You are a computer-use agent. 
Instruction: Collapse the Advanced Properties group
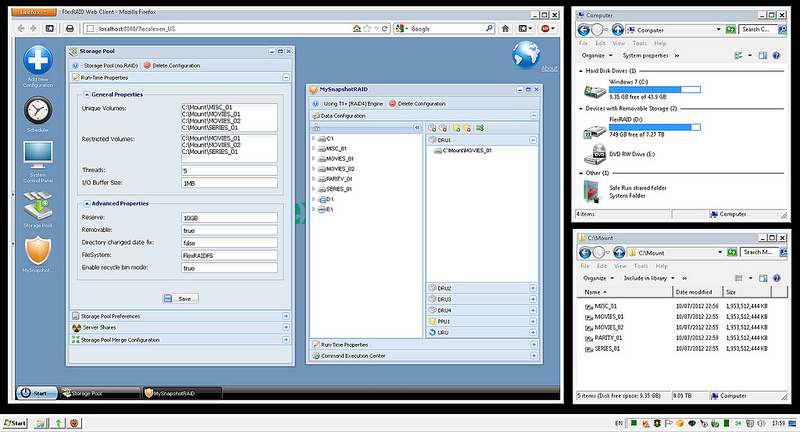click(x=87, y=204)
